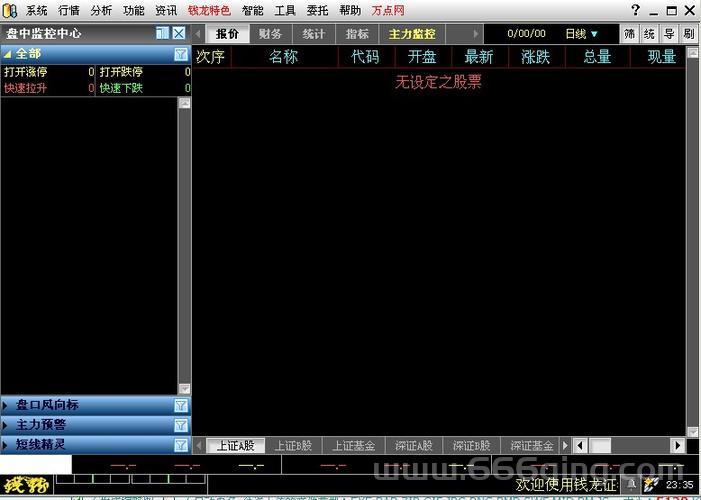The width and height of the screenshot is (701, 500).
Task: Expand the 短线精灵 section
Action: coord(5,445)
